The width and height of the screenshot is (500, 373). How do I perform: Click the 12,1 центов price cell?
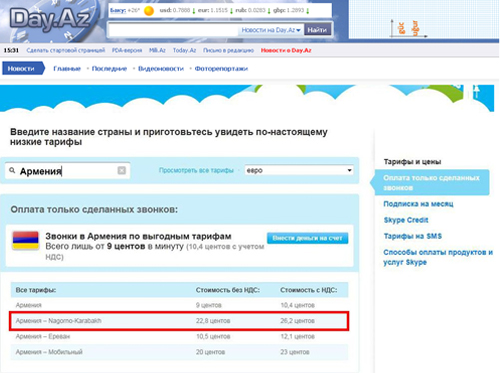(x=297, y=336)
